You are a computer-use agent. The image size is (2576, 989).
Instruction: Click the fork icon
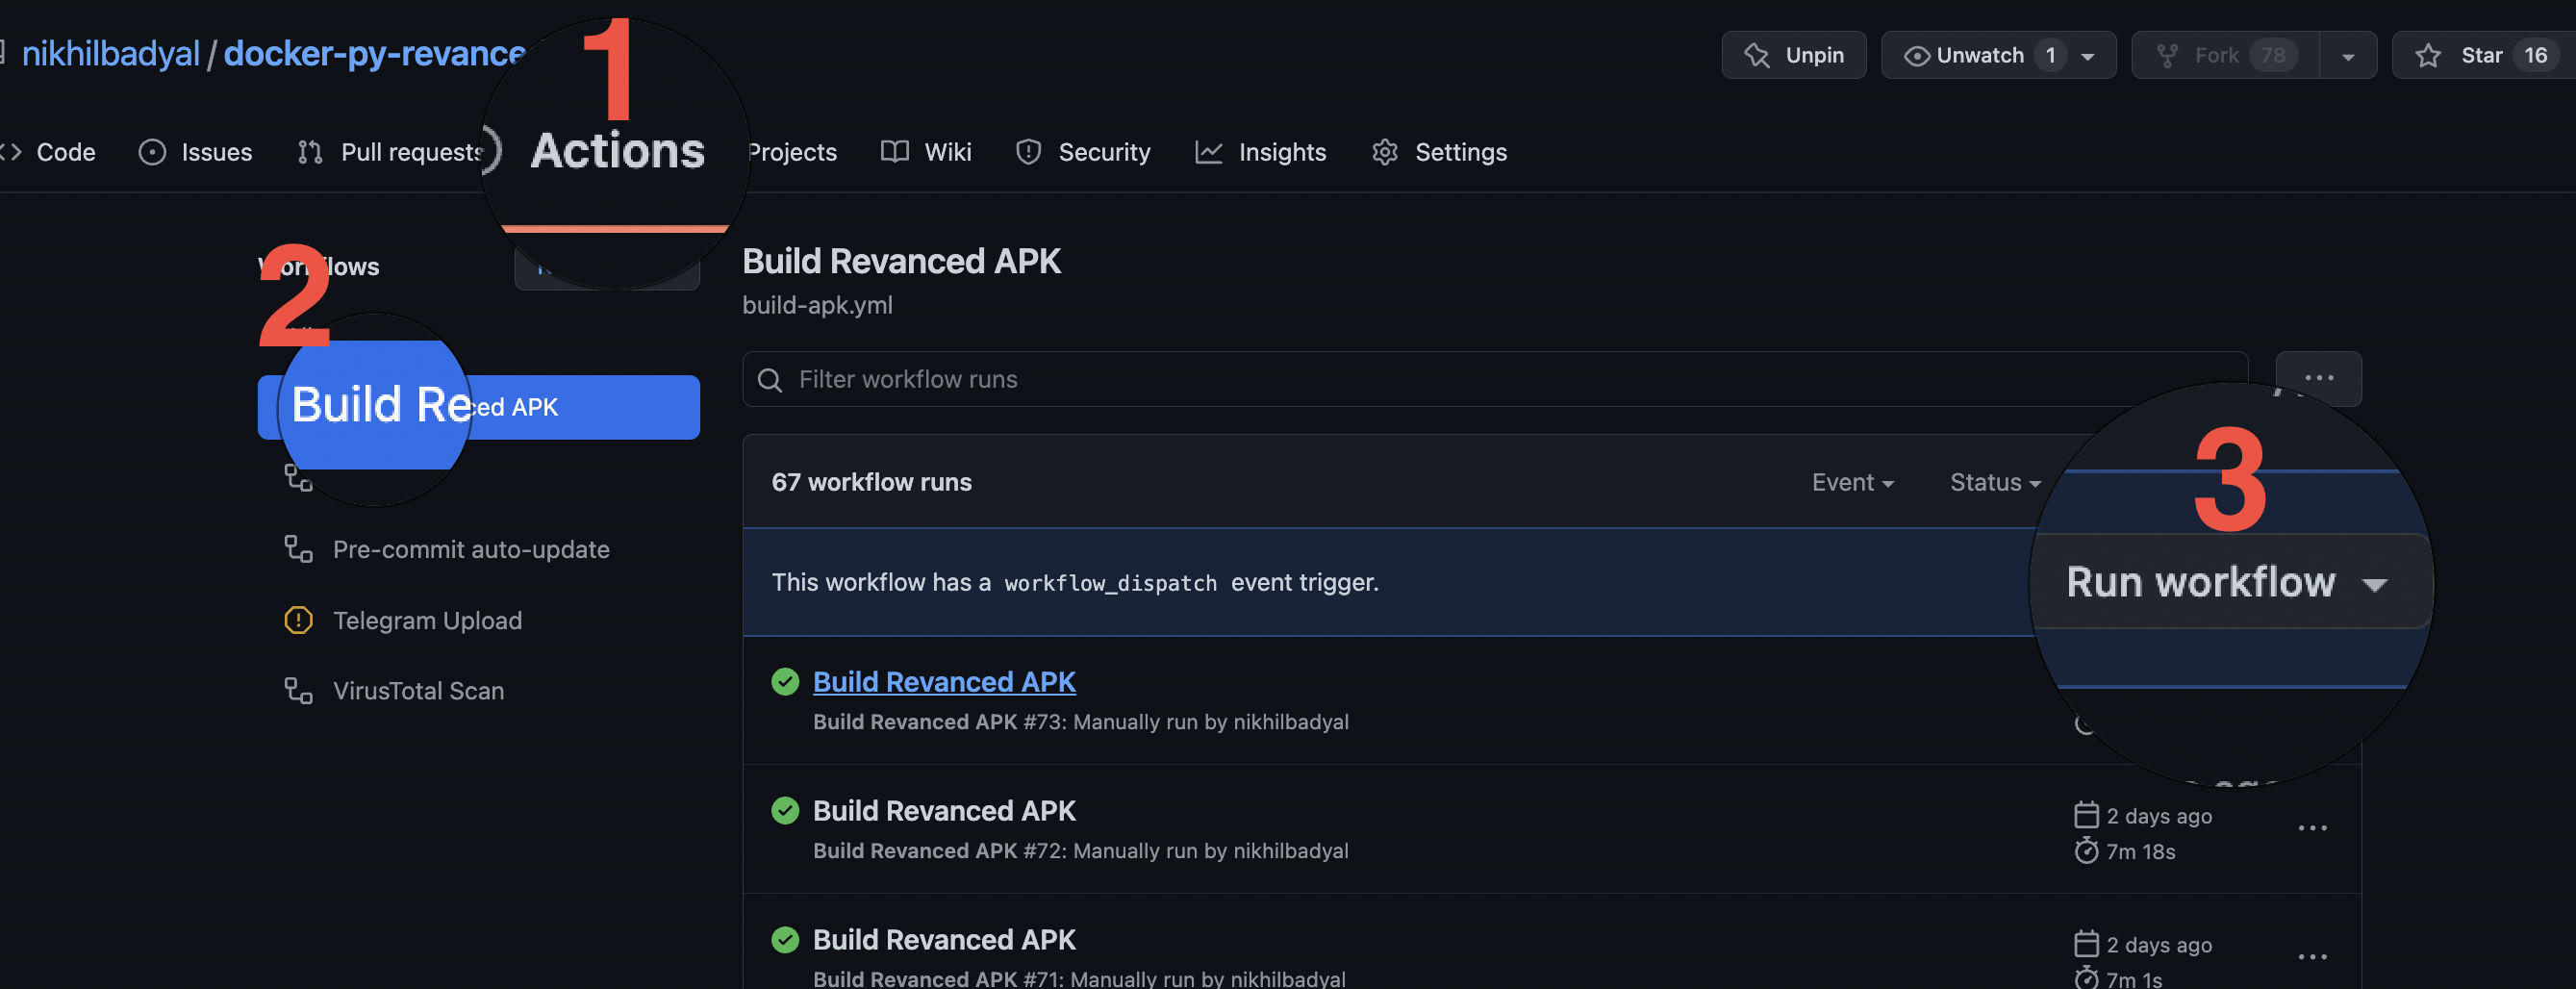pos(2167,56)
